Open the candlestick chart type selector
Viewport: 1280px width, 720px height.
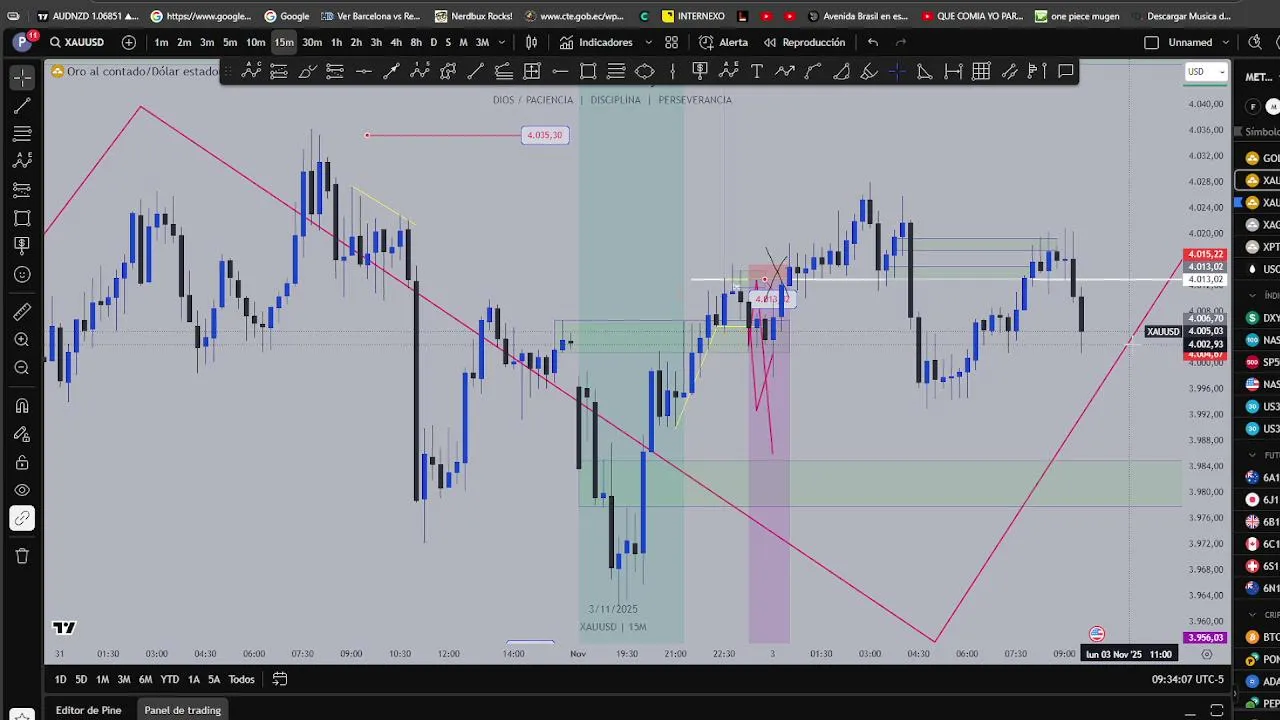(532, 42)
